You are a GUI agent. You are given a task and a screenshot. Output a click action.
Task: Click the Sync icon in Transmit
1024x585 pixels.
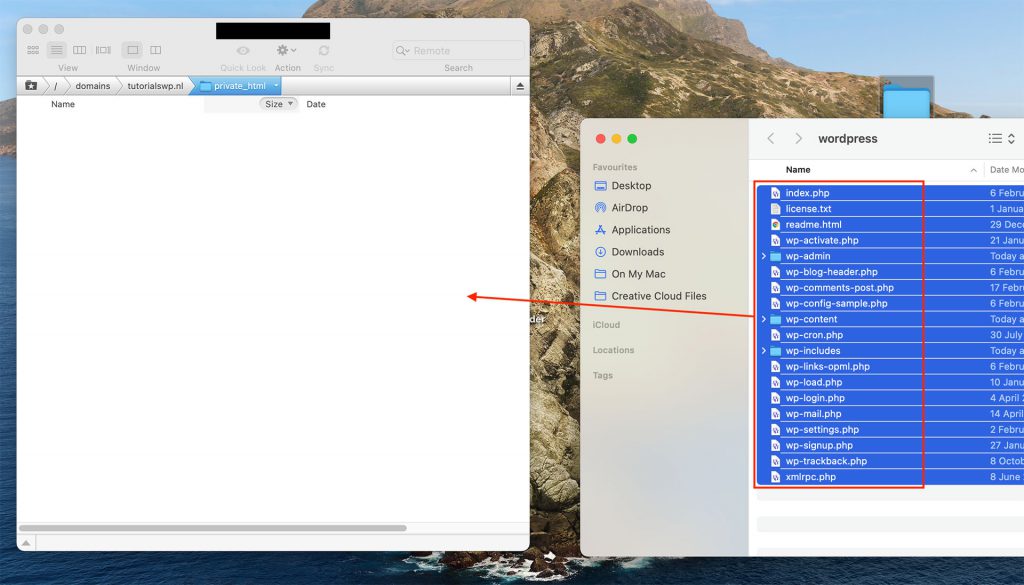tap(324, 50)
